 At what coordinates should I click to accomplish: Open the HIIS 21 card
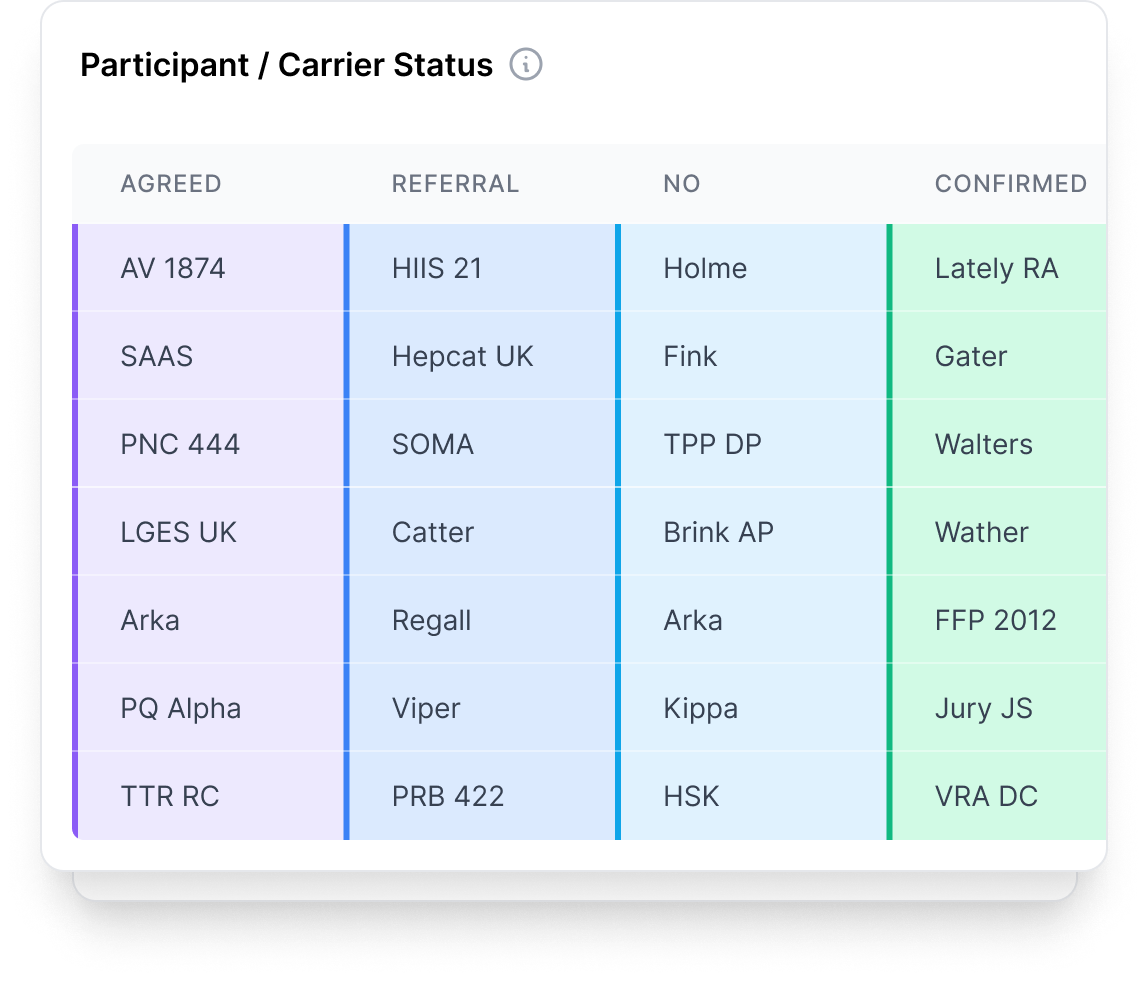(x=435, y=268)
